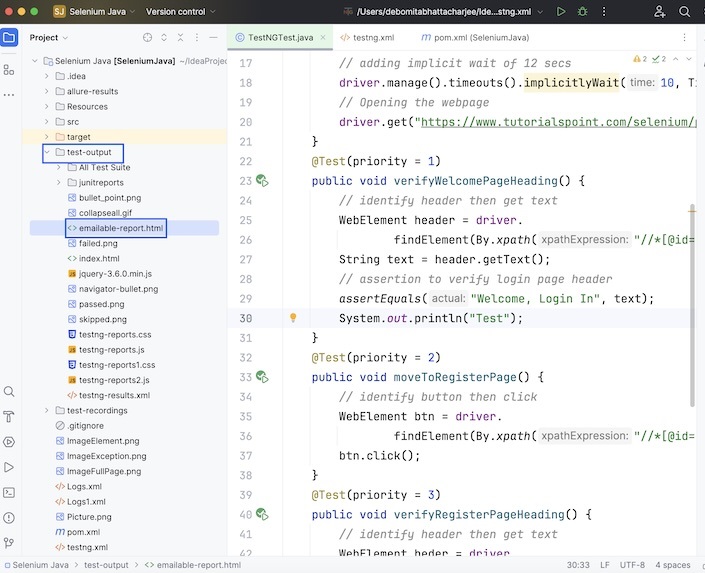Click the Debug bug icon in toolbar
Viewport: 705px width, 573px height.
point(583,11)
